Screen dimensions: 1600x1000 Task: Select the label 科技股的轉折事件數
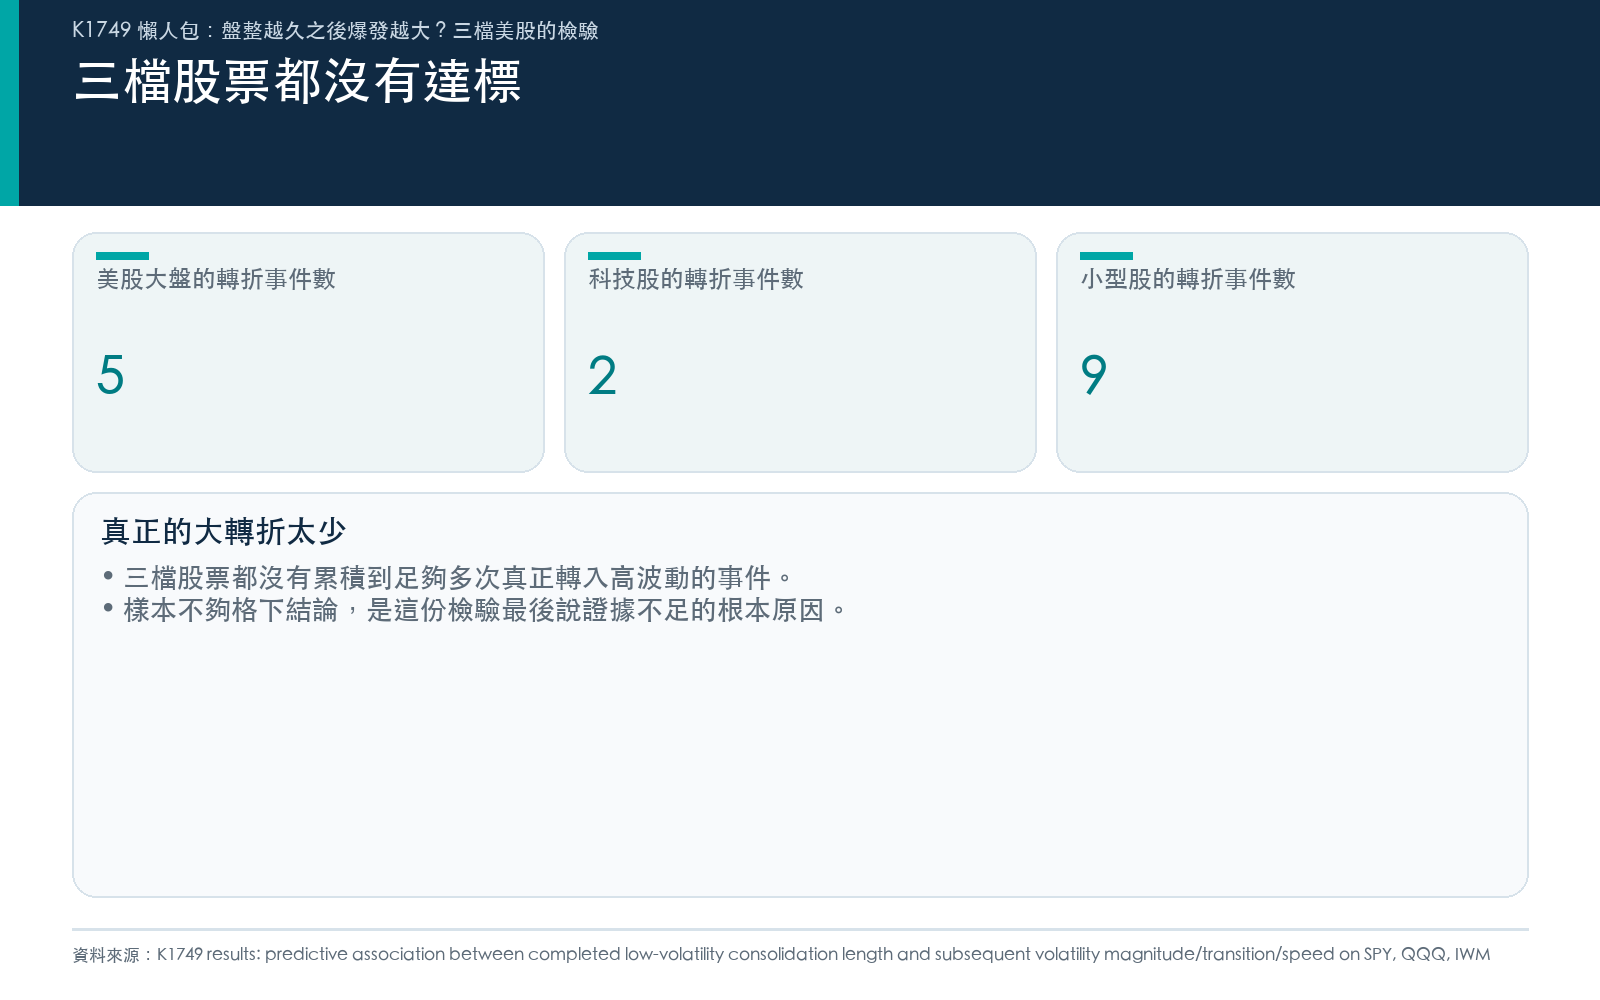(x=696, y=279)
